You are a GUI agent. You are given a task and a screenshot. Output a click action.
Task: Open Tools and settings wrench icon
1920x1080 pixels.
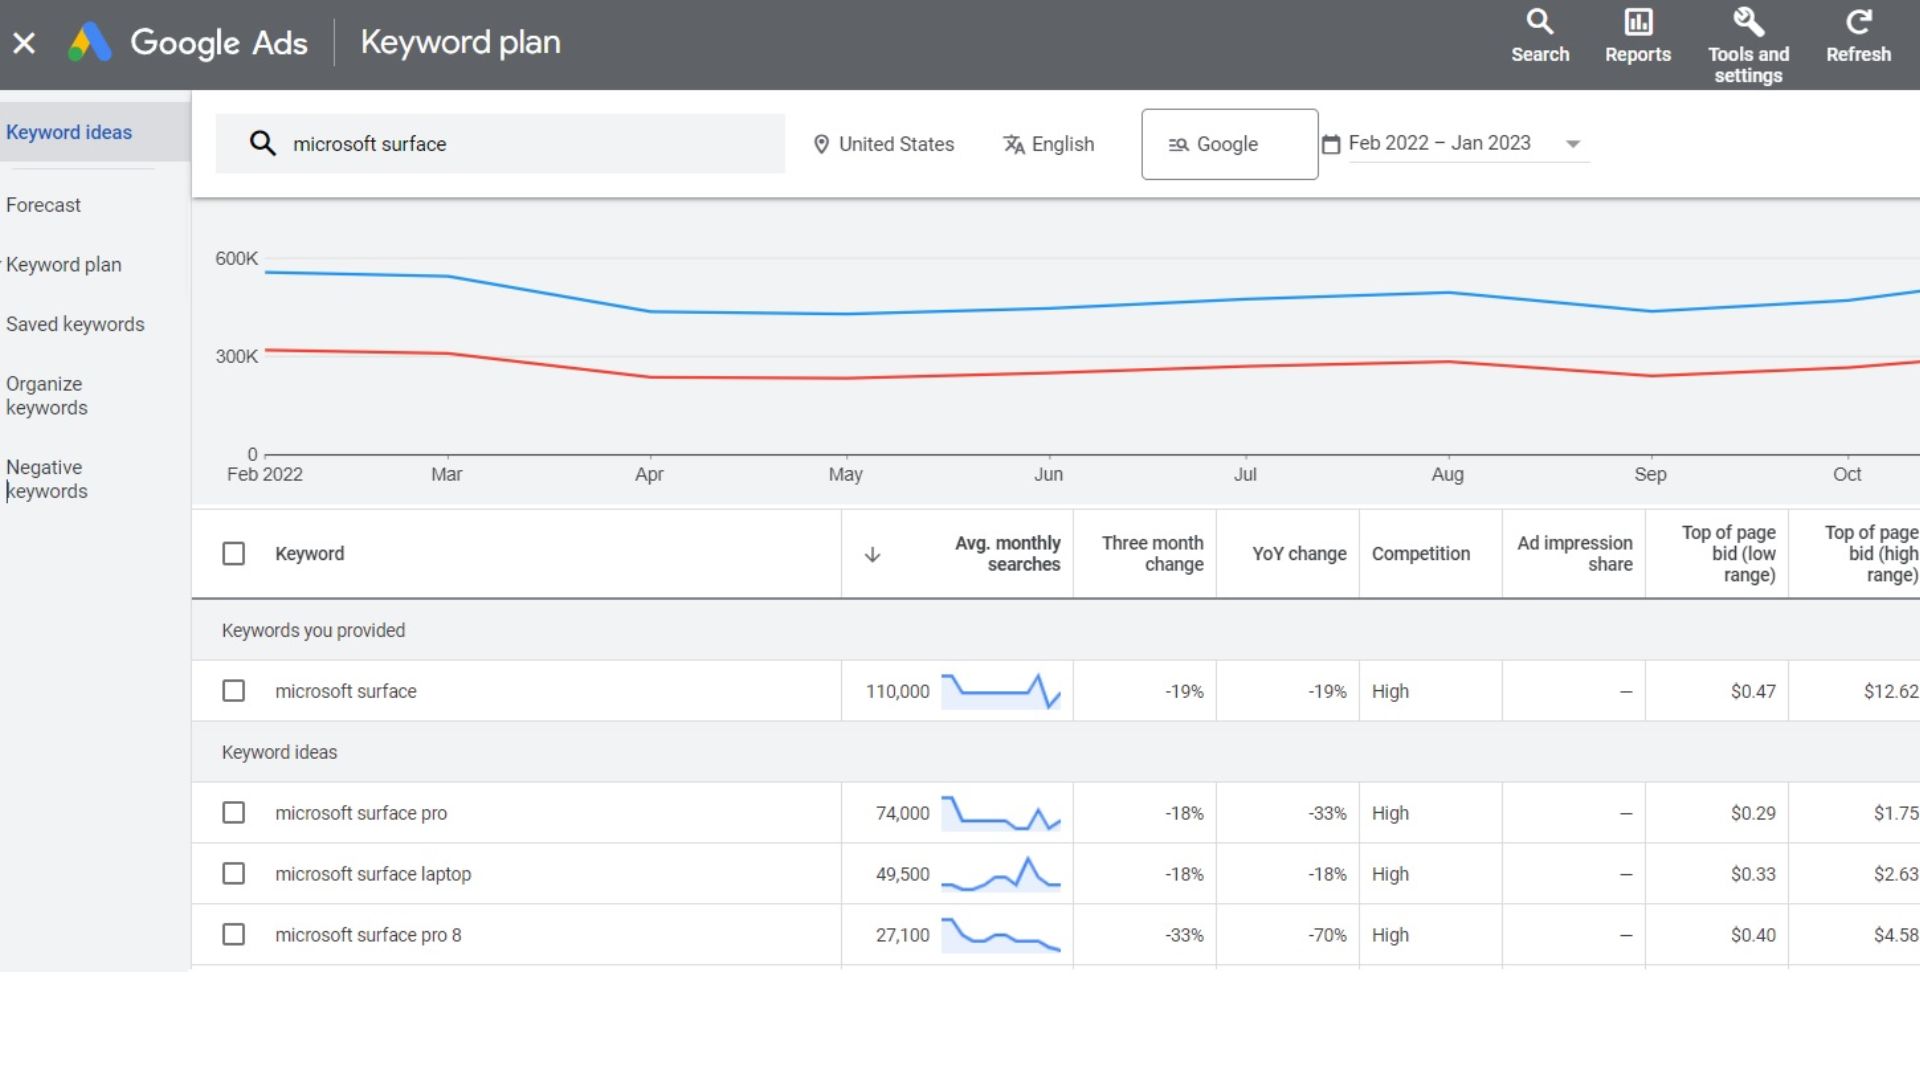(x=1748, y=22)
